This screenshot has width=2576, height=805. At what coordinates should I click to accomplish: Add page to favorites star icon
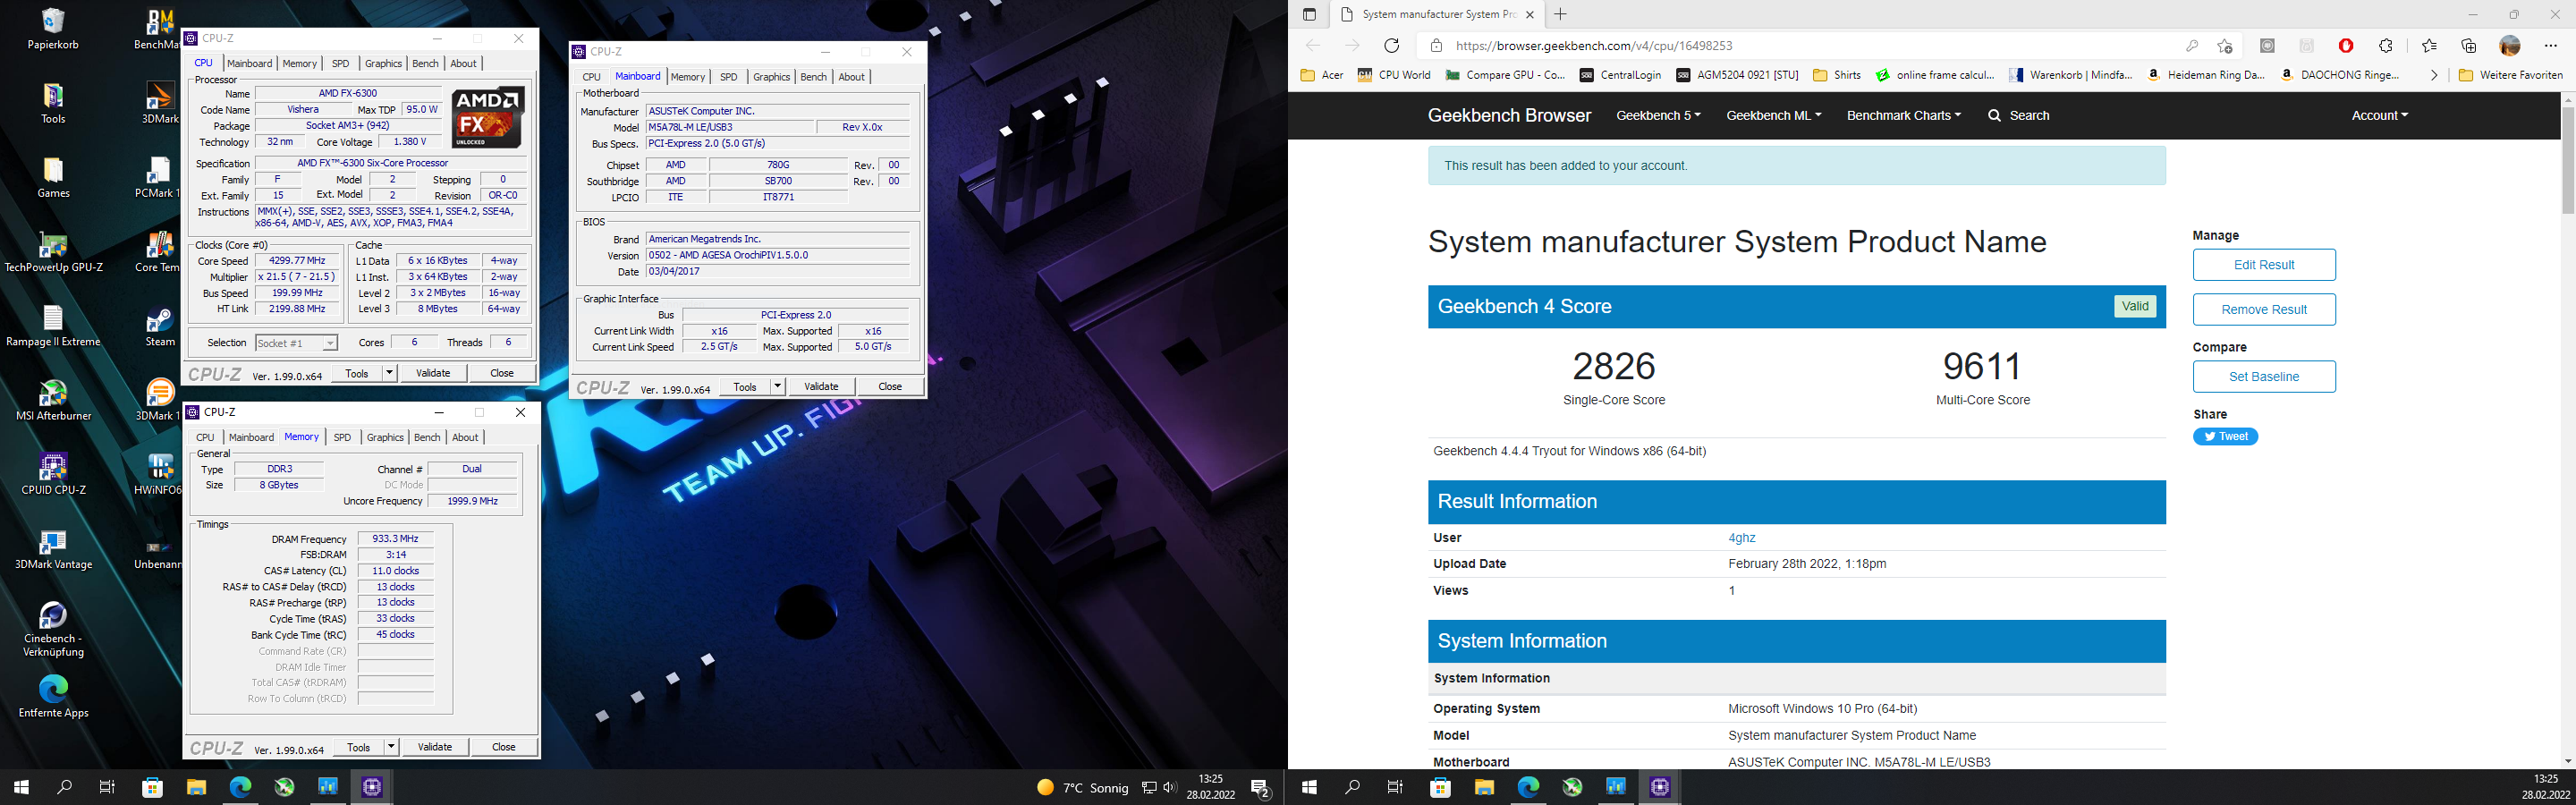tap(2224, 46)
